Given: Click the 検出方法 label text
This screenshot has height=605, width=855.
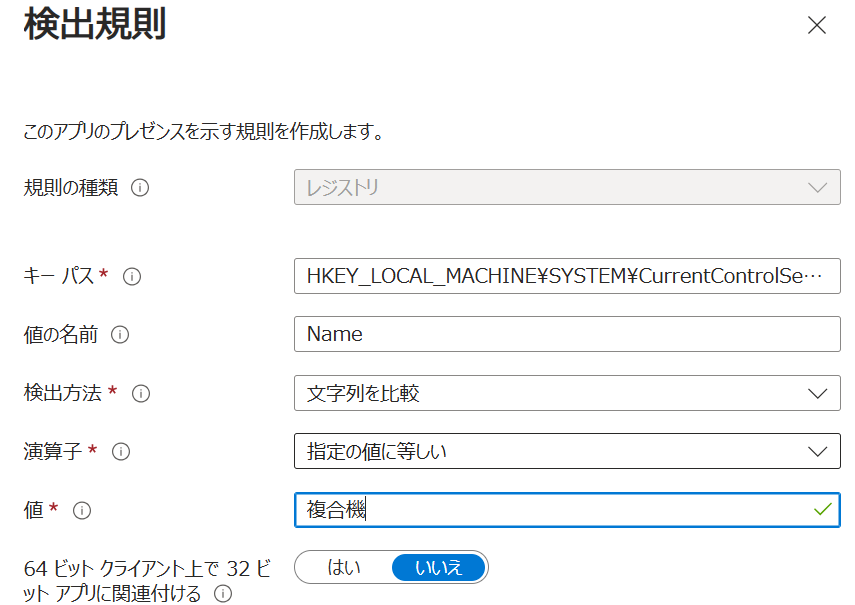Looking at the screenshot, I should (x=62, y=393).
